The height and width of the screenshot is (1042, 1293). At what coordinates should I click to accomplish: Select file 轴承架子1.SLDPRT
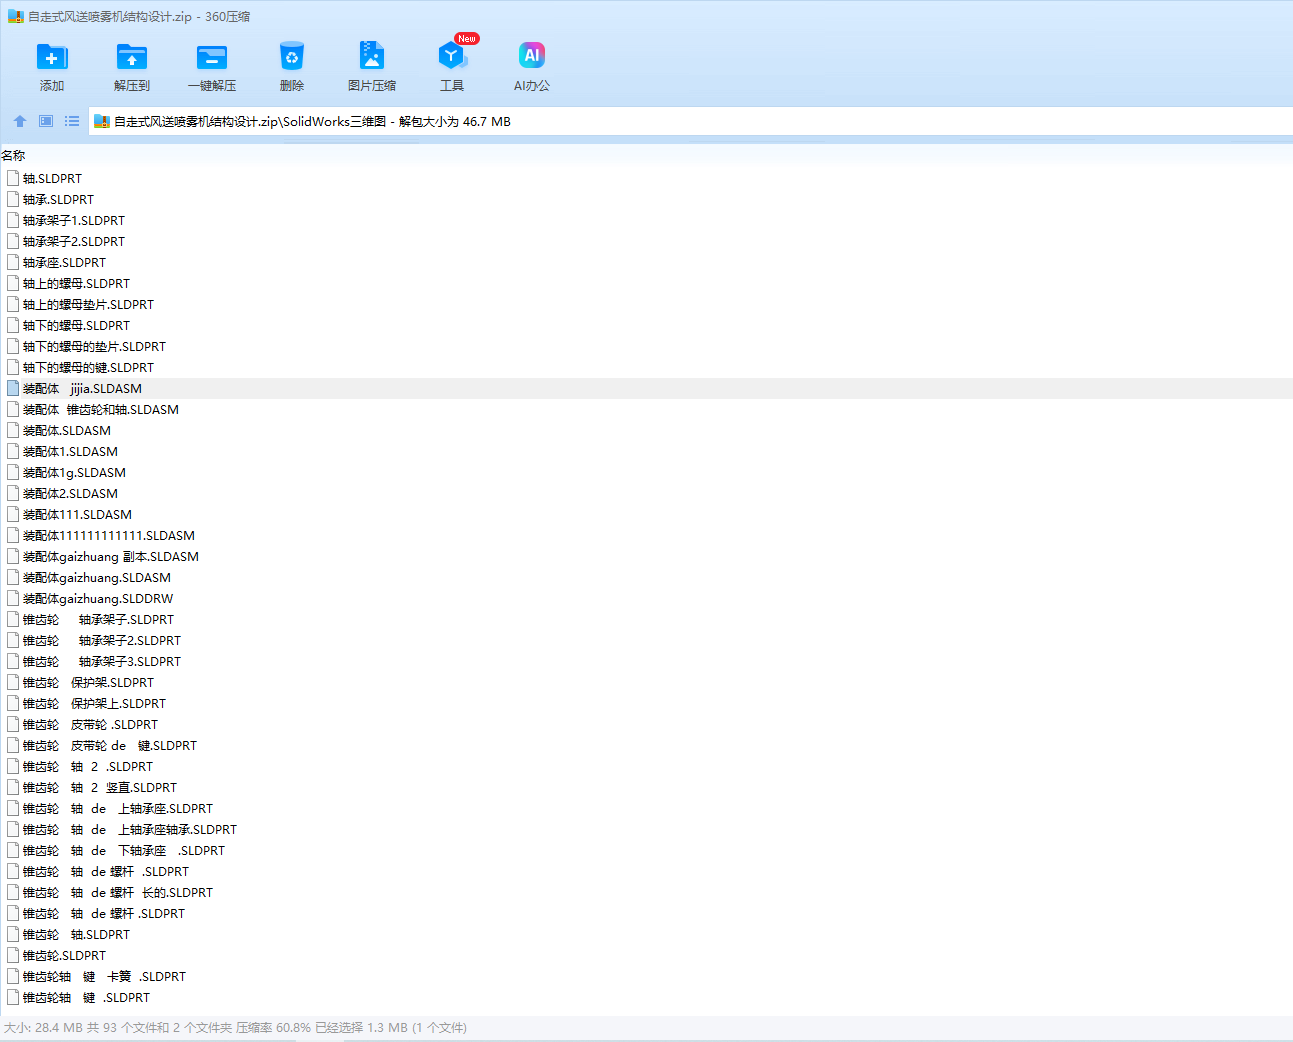[x=74, y=220]
